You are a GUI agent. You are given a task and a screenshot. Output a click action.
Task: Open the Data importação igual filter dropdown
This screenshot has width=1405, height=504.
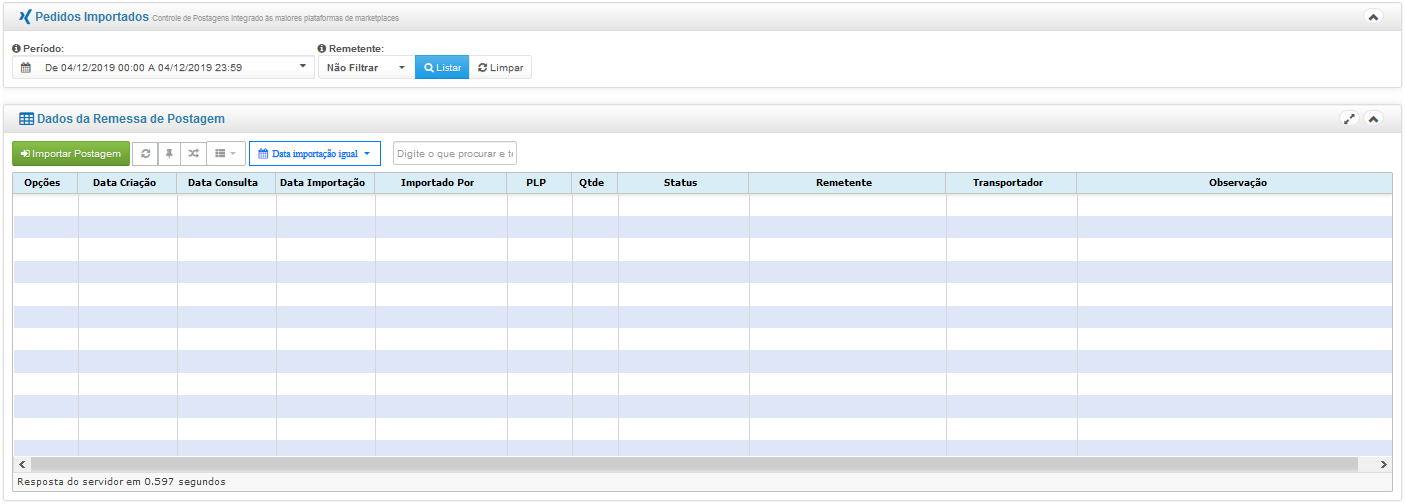click(x=314, y=154)
